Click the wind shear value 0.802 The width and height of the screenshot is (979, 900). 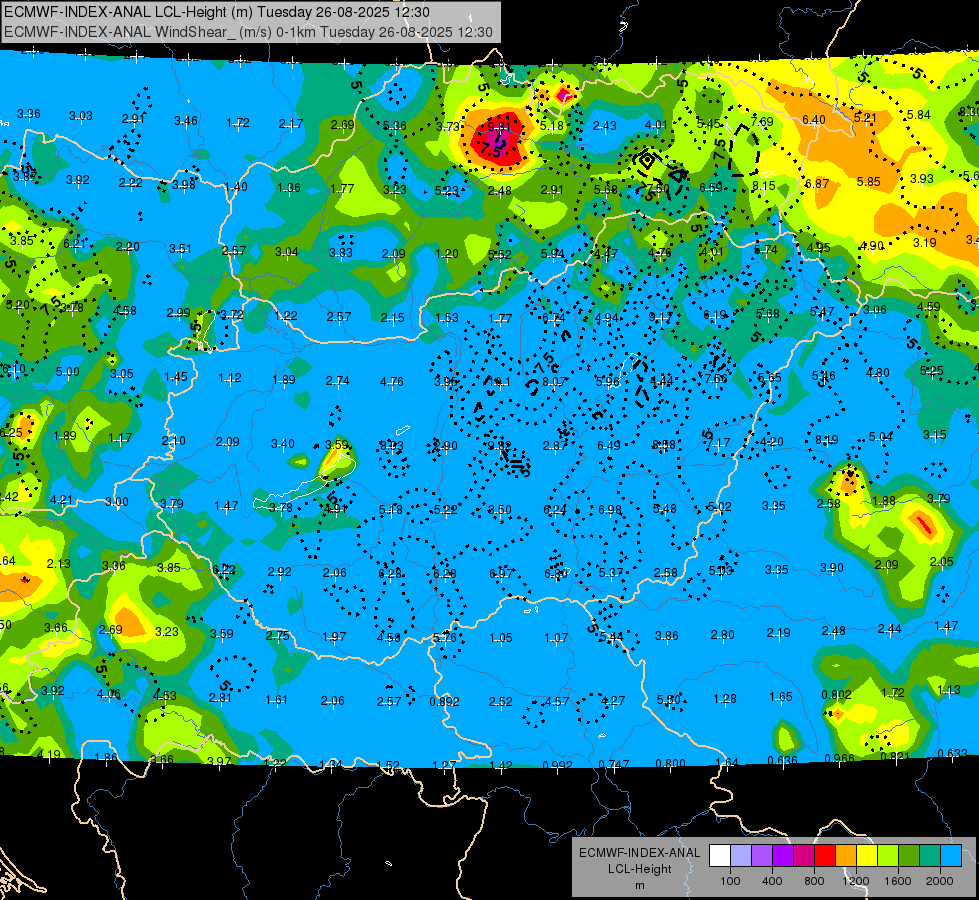pos(836,695)
